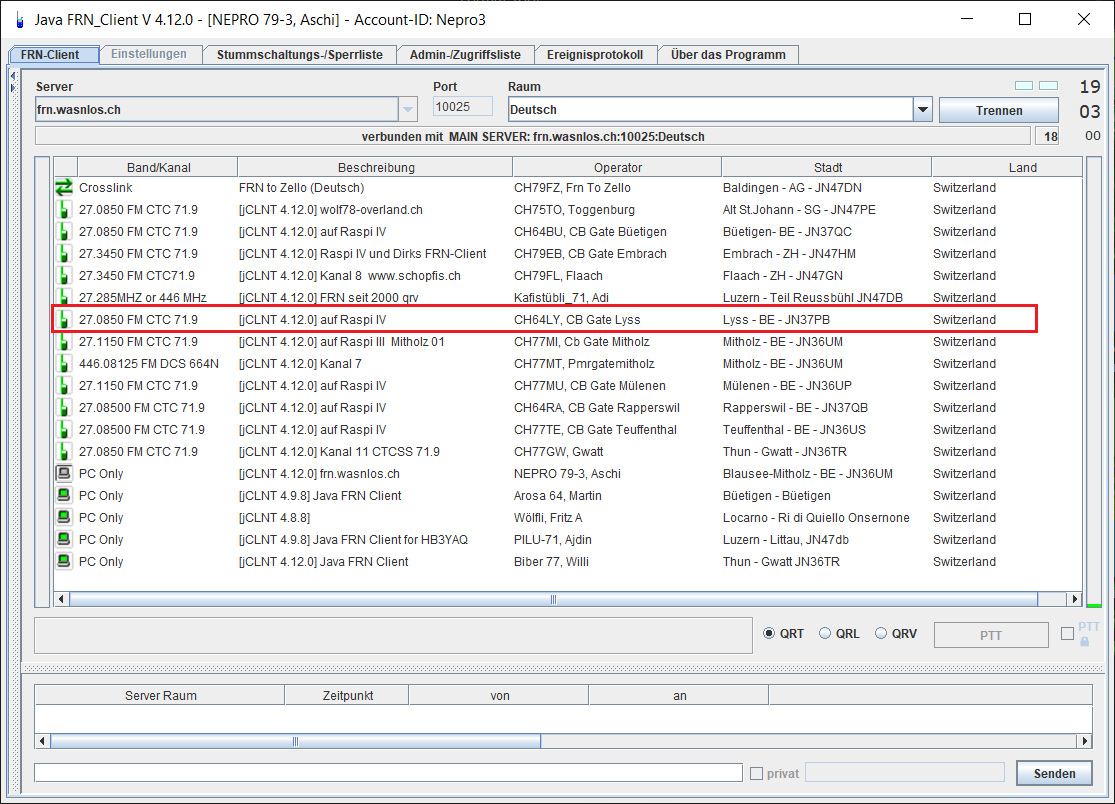This screenshot has height=804, width=1115.
Task: Click the Port field showing 10025
Action: pos(462,107)
